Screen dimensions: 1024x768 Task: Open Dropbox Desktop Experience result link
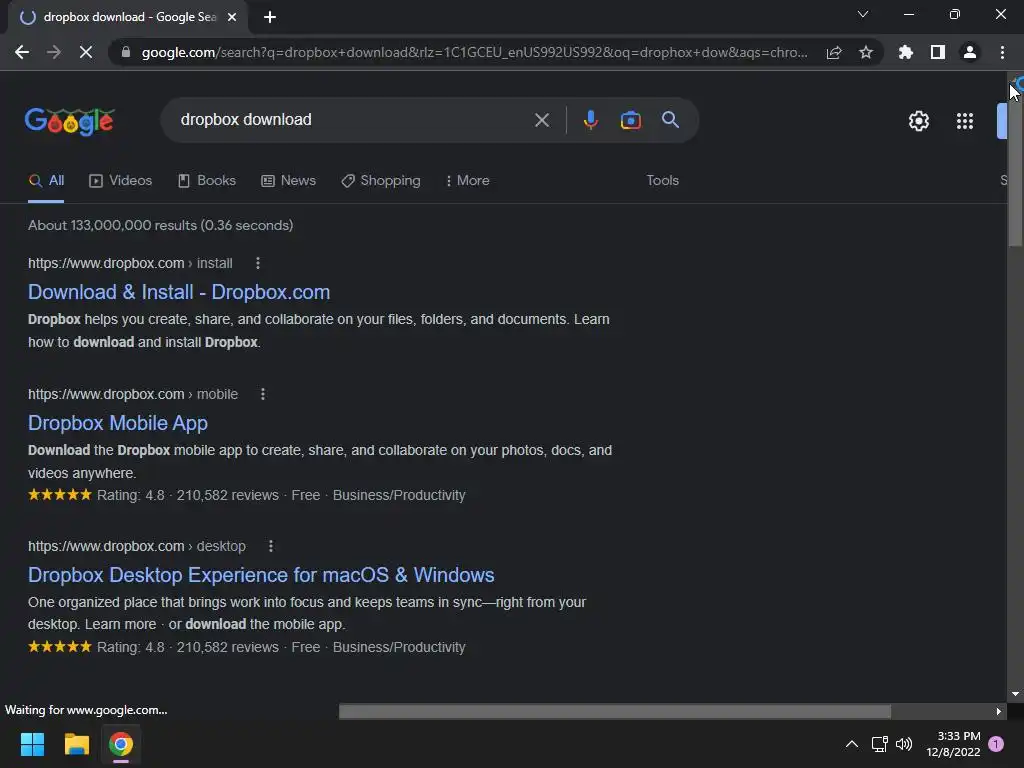pyautogui.click(x=261, y=575)
